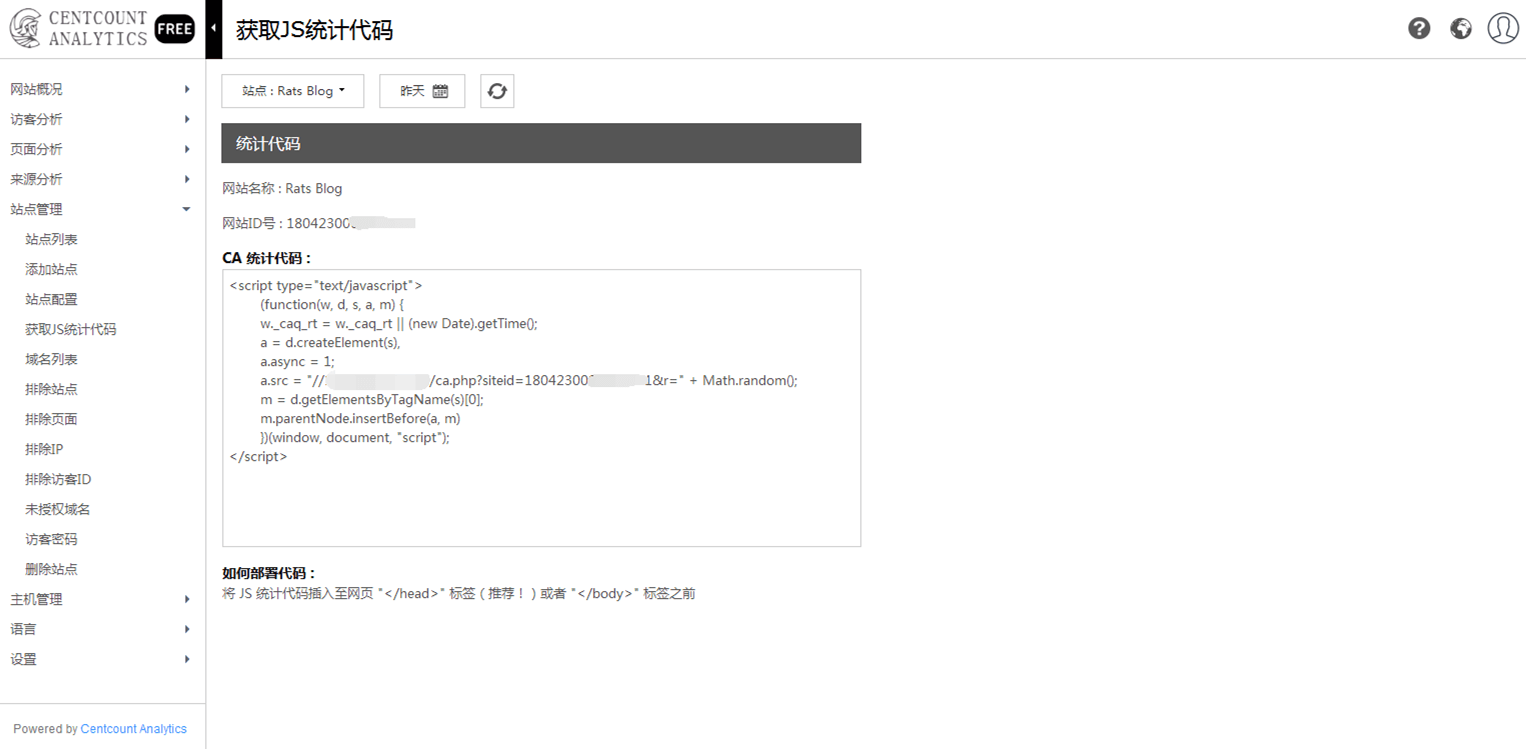Image resolution: width=1526 pixels, height=749 pixels.
Task: Expand the 来源分析 menu
Action: (102, 179)
